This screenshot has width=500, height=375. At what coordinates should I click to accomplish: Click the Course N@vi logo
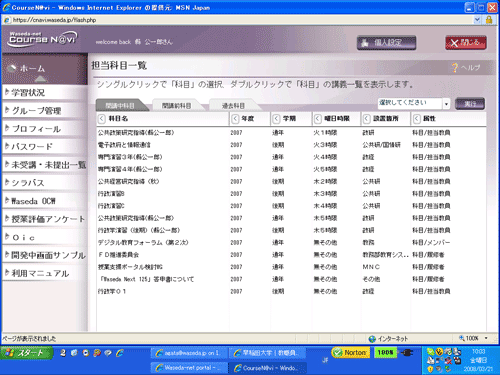coord(42,39)
